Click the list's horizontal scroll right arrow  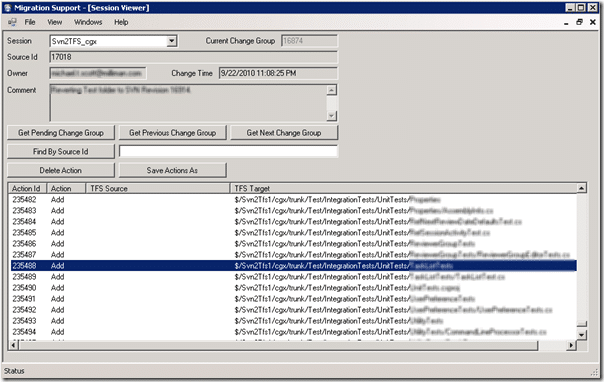(572, 345)
